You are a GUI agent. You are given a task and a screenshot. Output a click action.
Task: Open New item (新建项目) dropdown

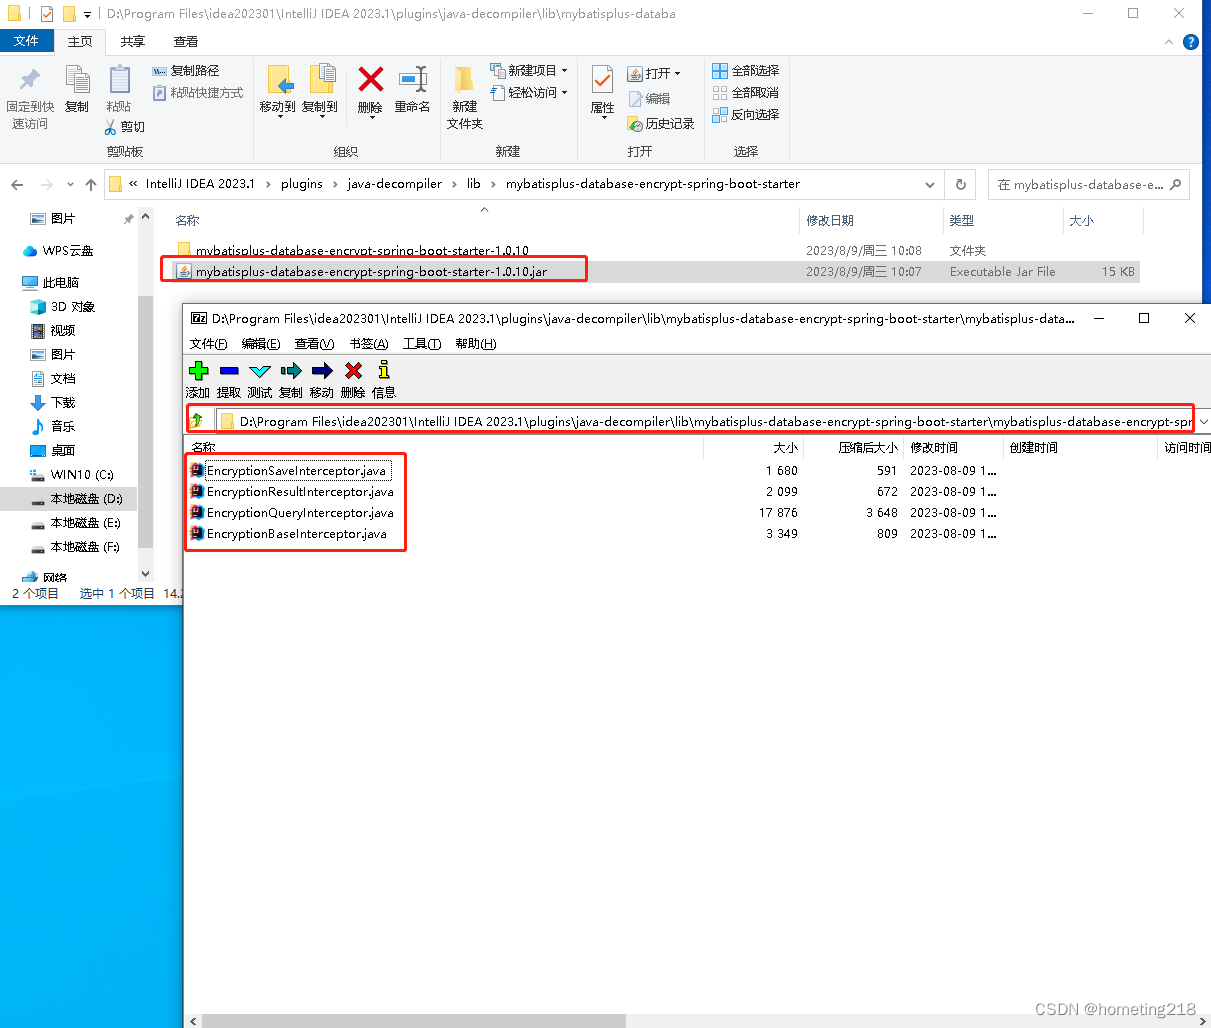tap(529, 71)
